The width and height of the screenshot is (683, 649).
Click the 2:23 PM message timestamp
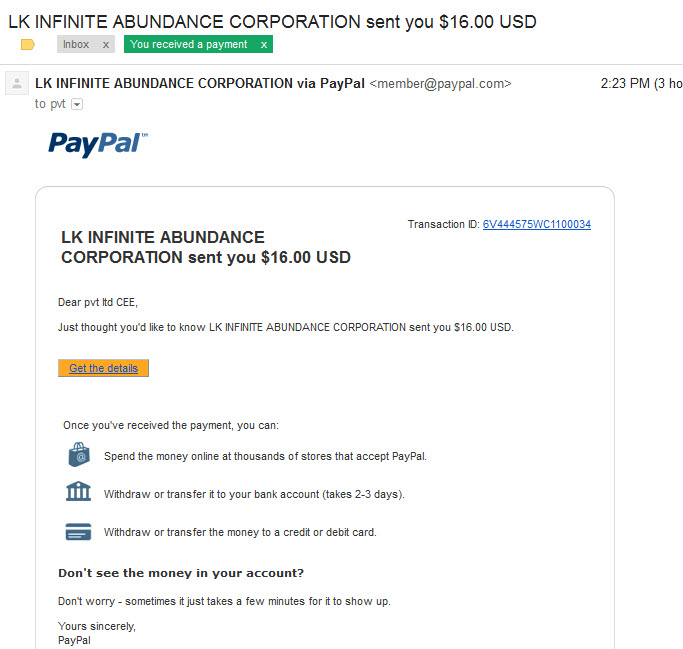[625, 83]
